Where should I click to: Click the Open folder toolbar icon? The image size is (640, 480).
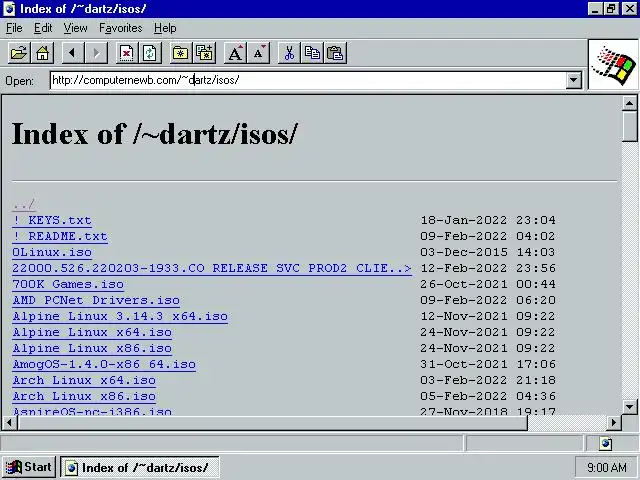pos(19,53)
